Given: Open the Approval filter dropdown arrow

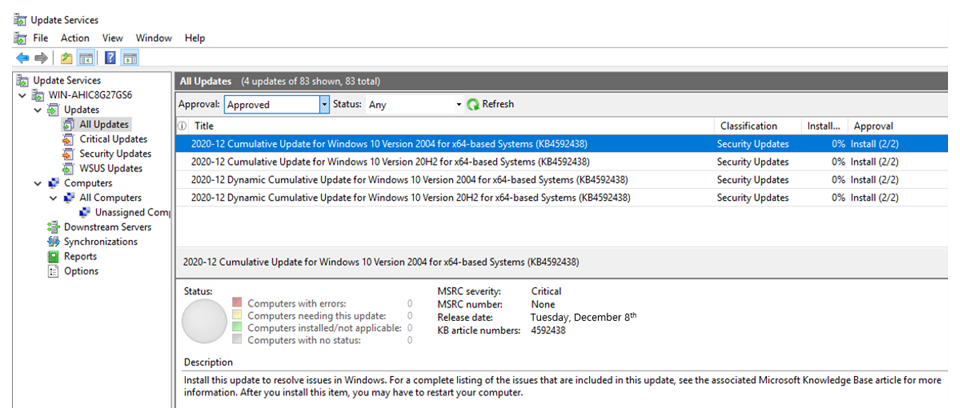Looking at the screenshot, I should click(x=324, y=105).
